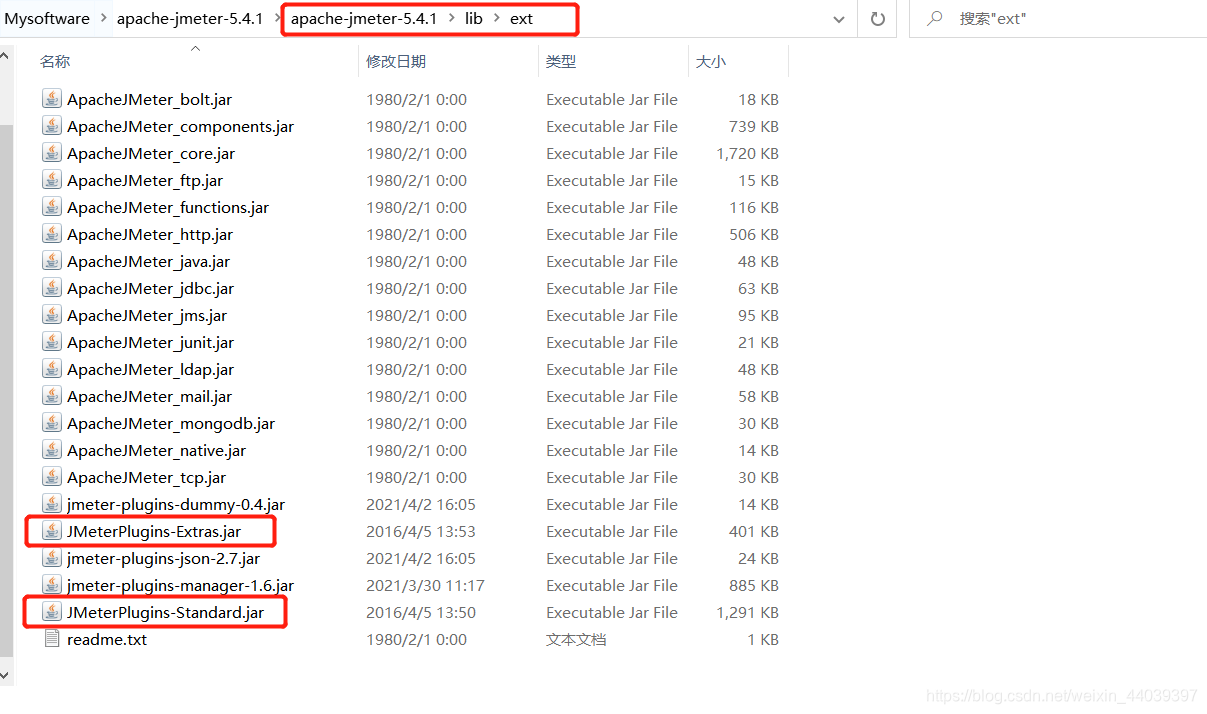Expand the chevron after Mysoftware in path
This screenshot has height=714, width=1207.
[103, 19]
